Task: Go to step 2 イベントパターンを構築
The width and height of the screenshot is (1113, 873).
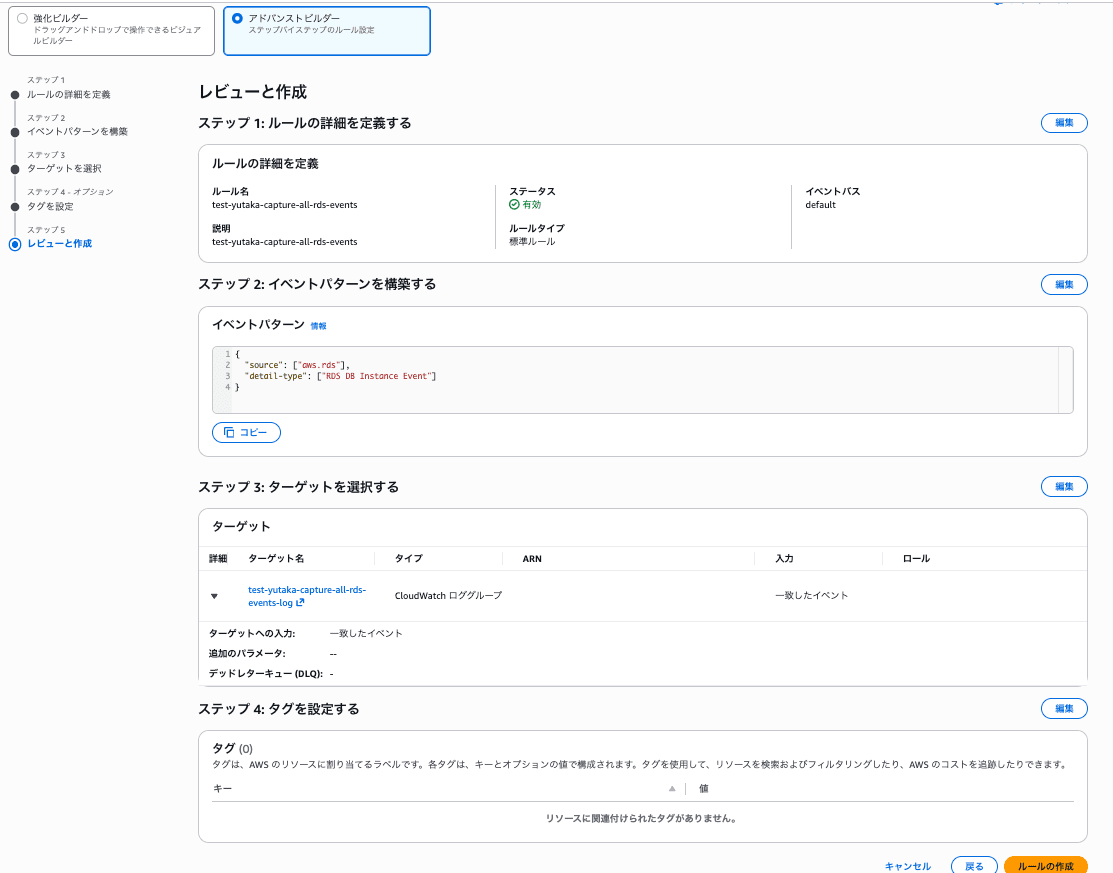Action: tap(77, 131)
